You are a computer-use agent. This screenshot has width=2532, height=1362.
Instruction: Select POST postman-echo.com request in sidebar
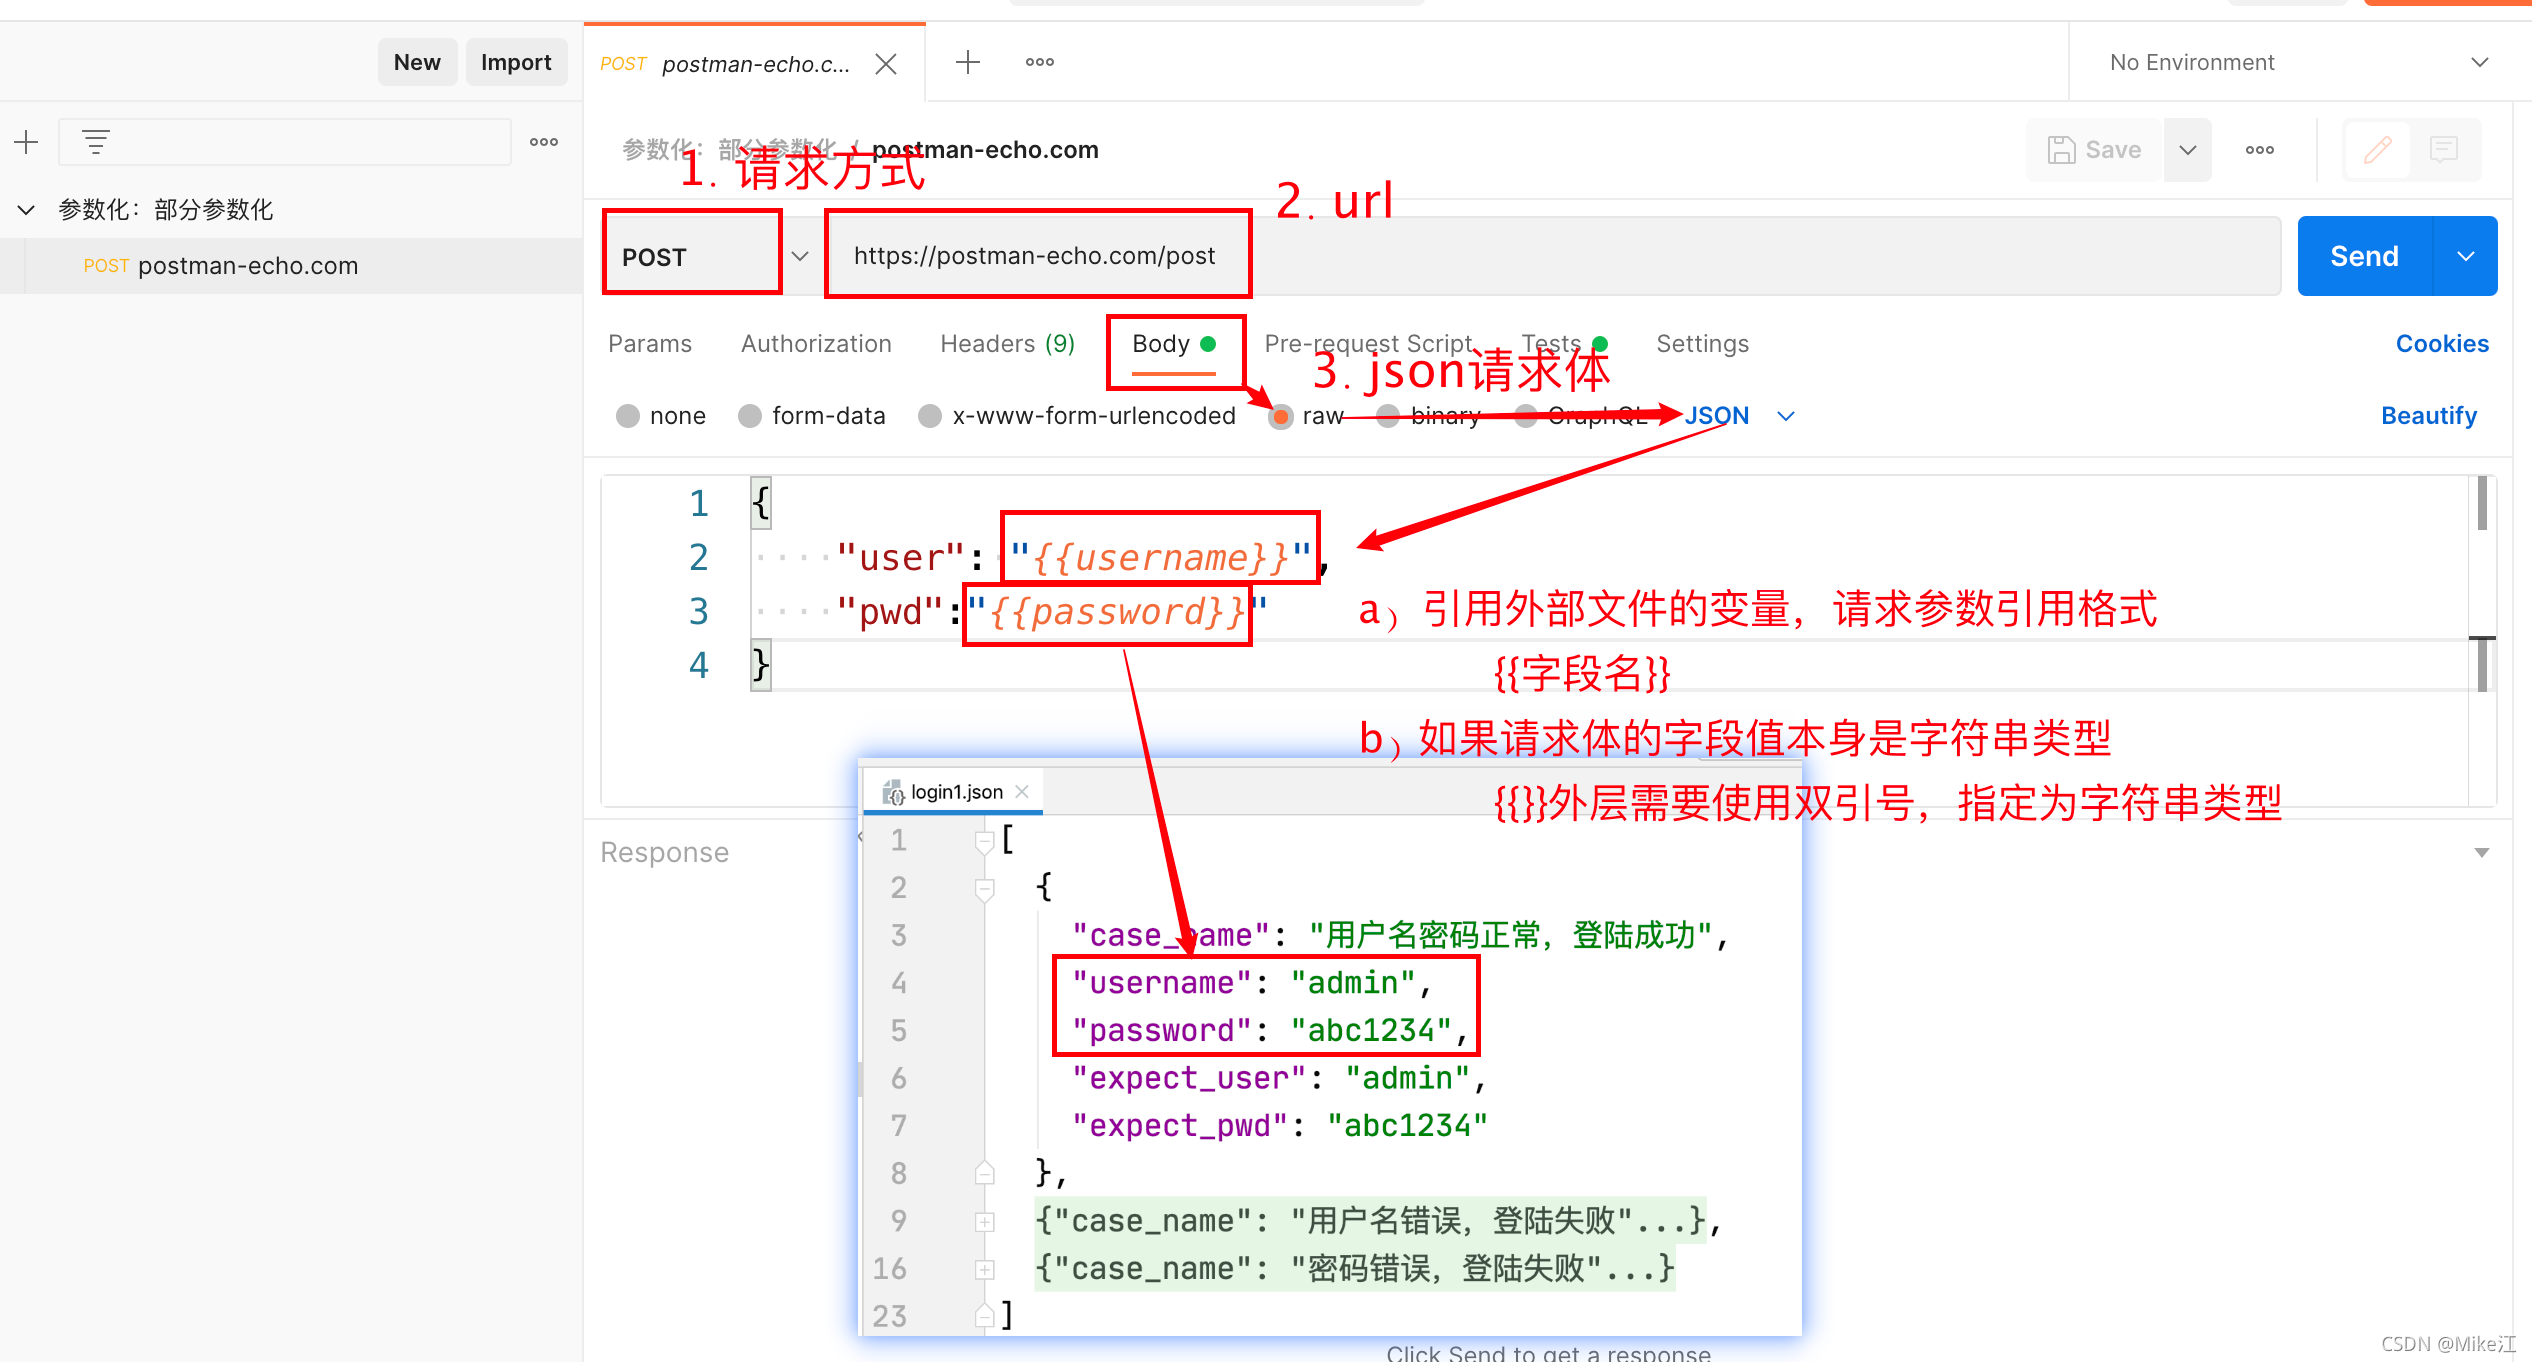pos(291,266)
